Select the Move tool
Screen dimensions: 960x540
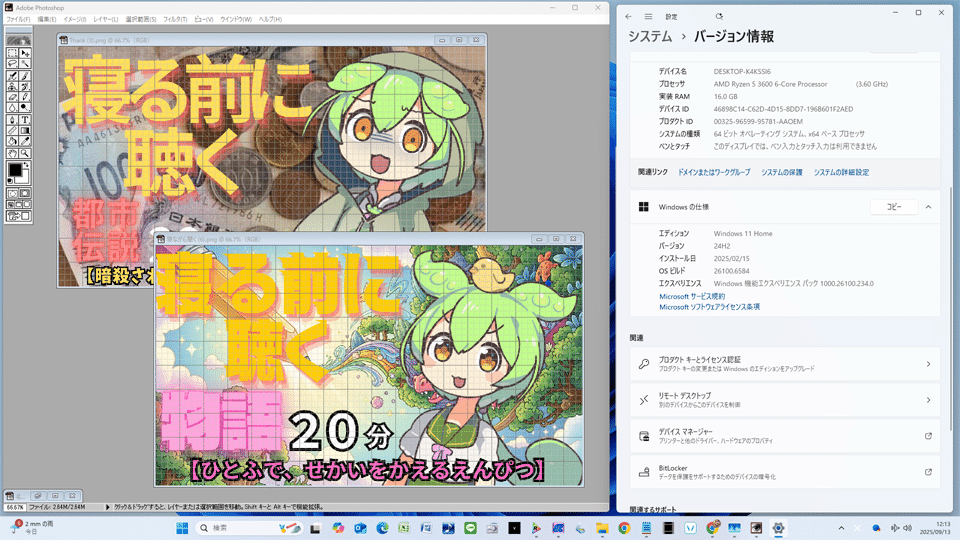point(25,53)
